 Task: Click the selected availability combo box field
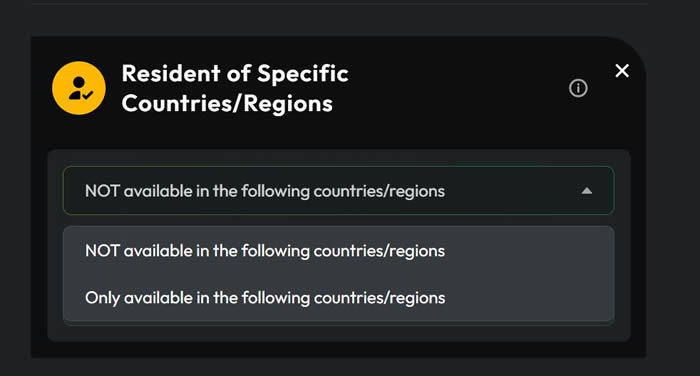coord(338,191)
